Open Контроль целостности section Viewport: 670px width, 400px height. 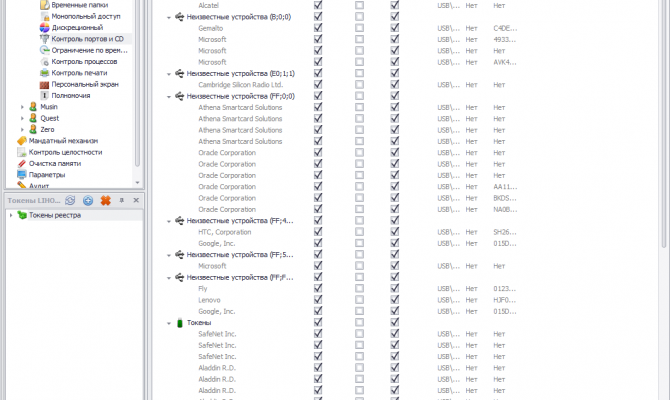click(x=65, y=152)
